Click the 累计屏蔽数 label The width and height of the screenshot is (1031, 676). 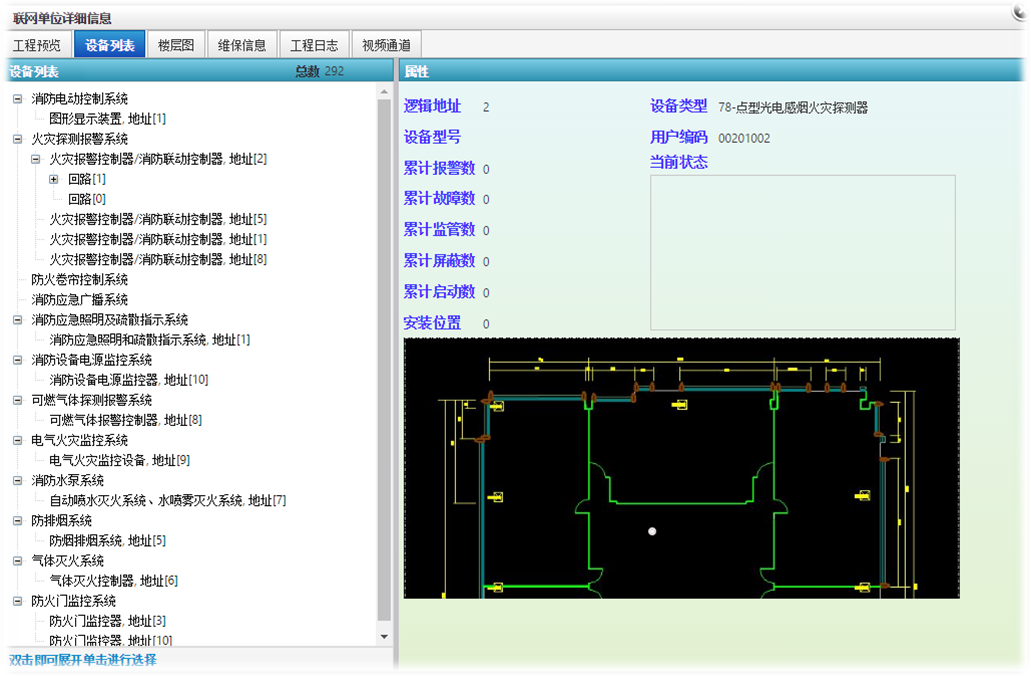439,261
